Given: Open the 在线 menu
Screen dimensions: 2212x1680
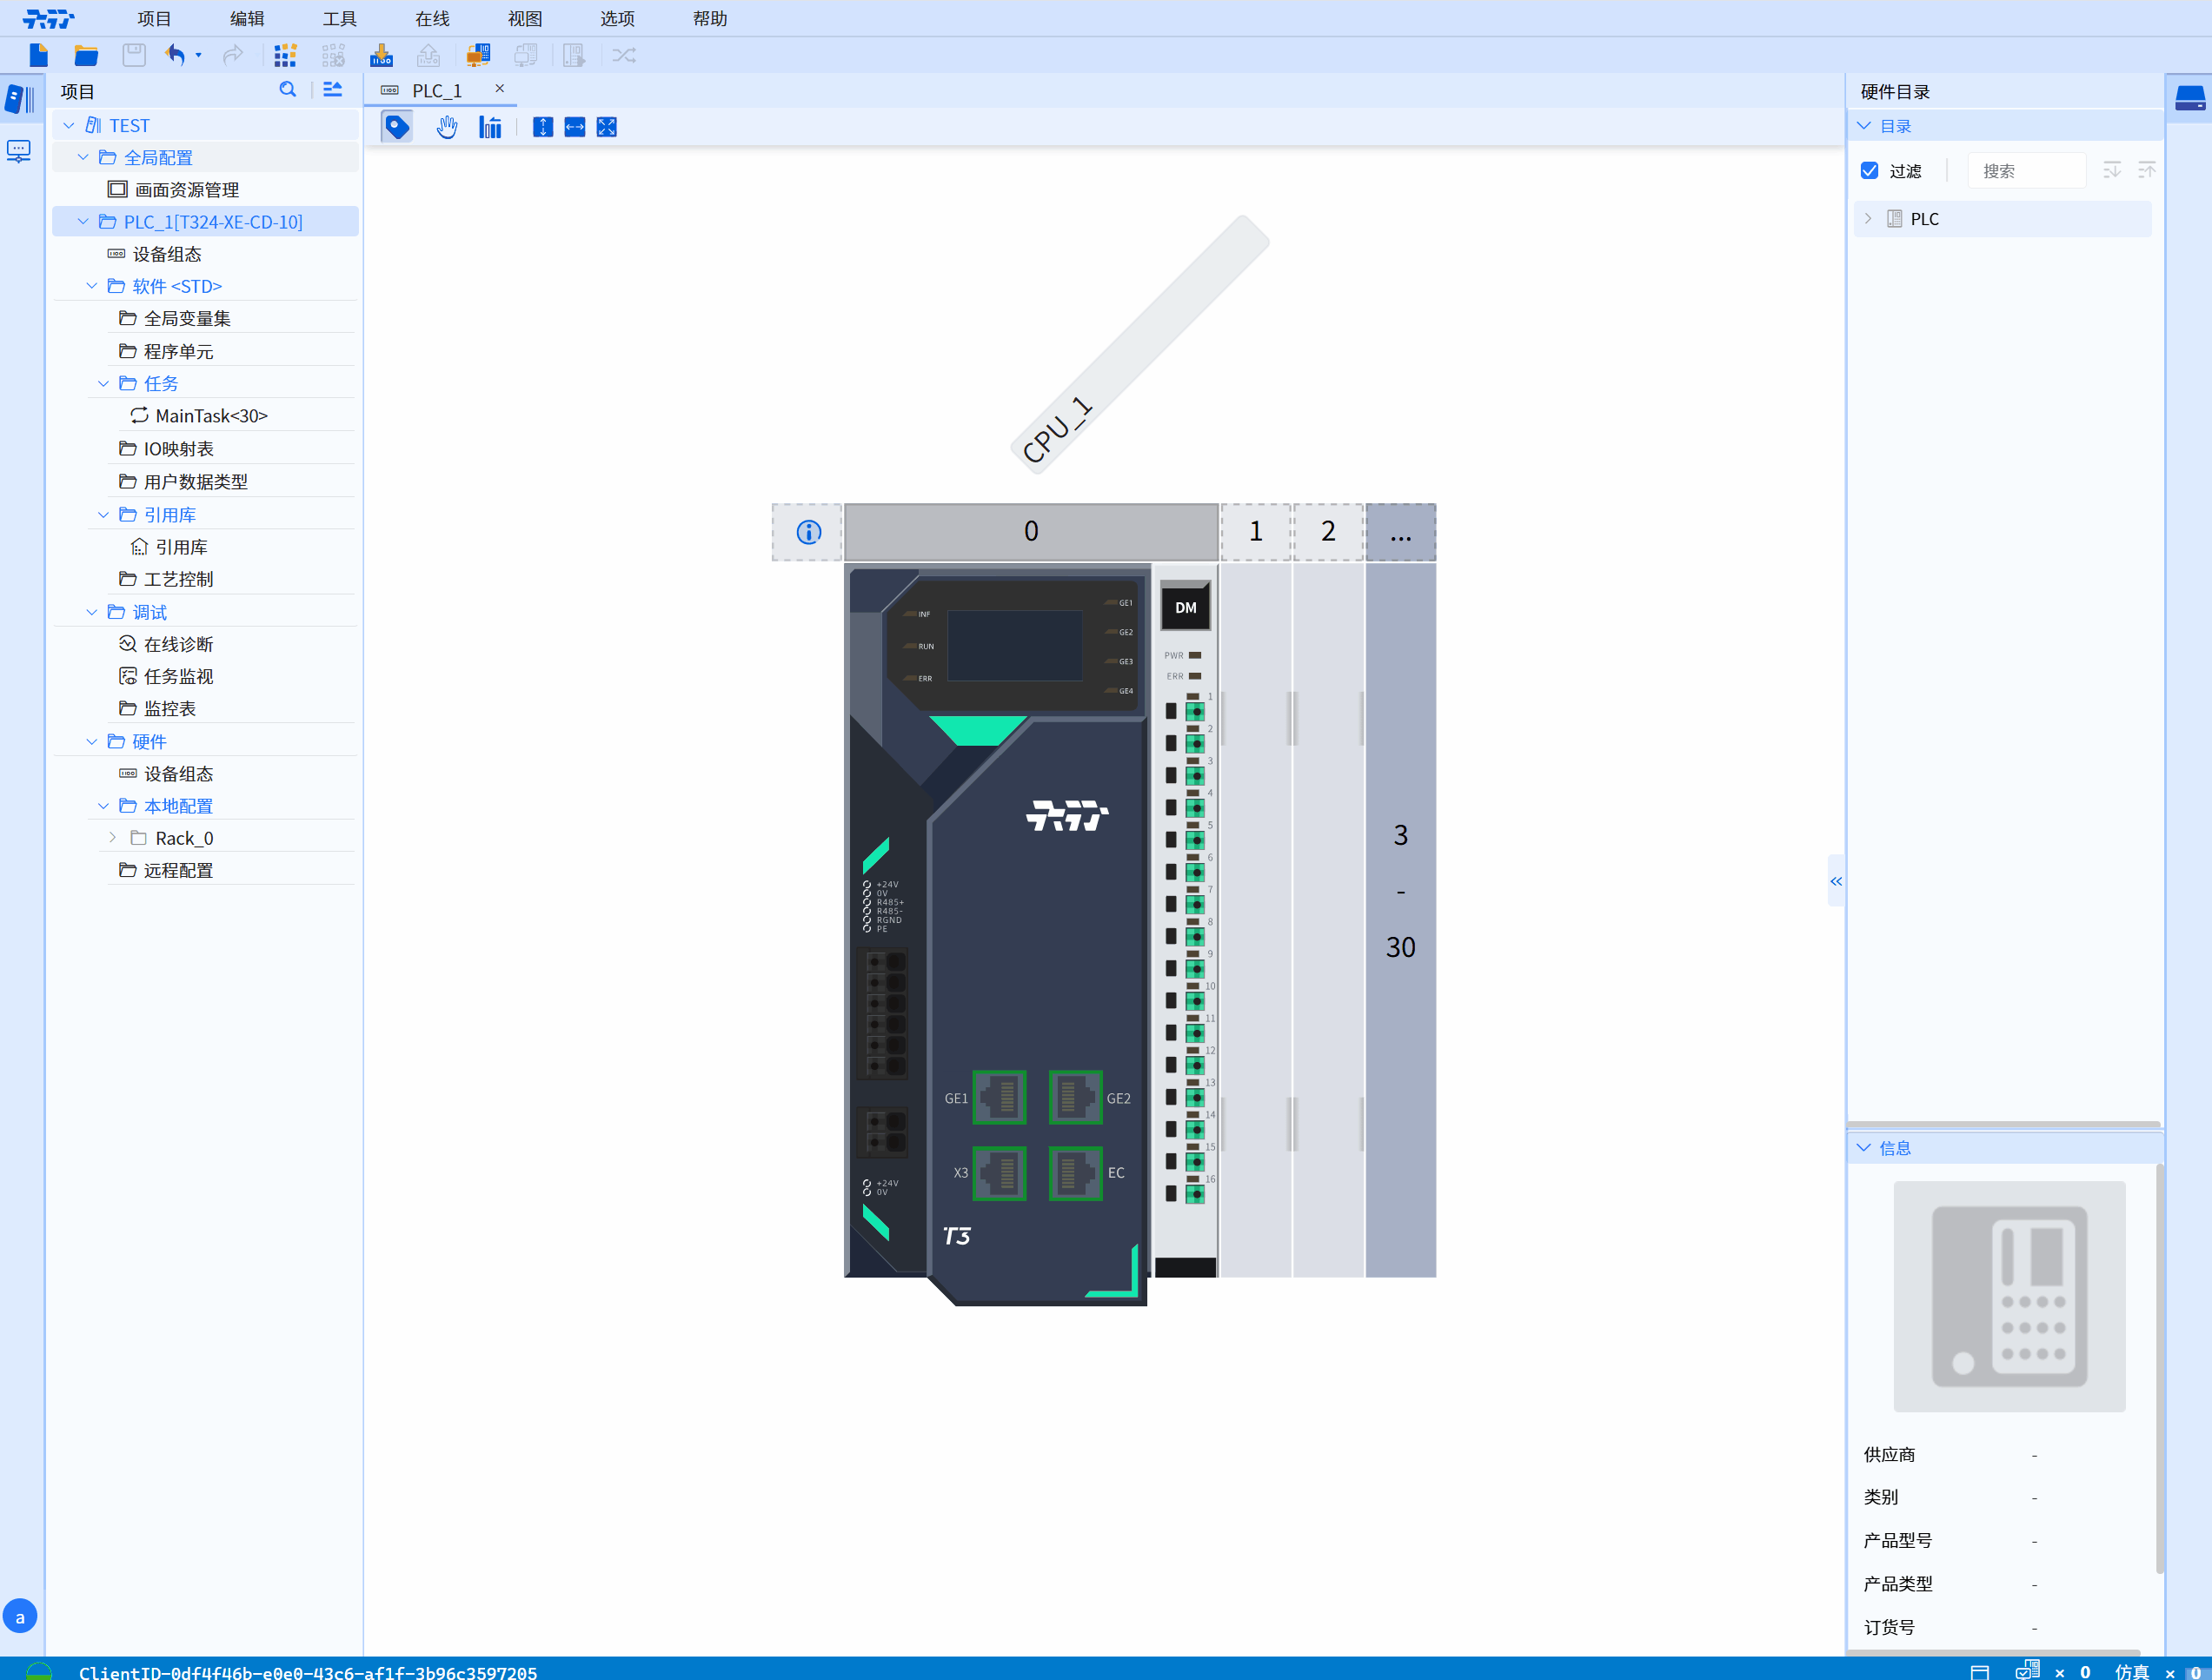Looking at the screenshot, I should click(432, 18).
